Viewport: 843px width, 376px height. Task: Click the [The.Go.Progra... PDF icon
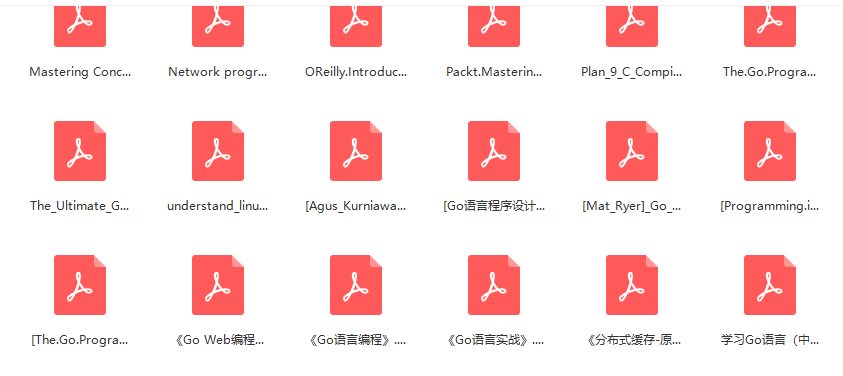coord(80,285)
